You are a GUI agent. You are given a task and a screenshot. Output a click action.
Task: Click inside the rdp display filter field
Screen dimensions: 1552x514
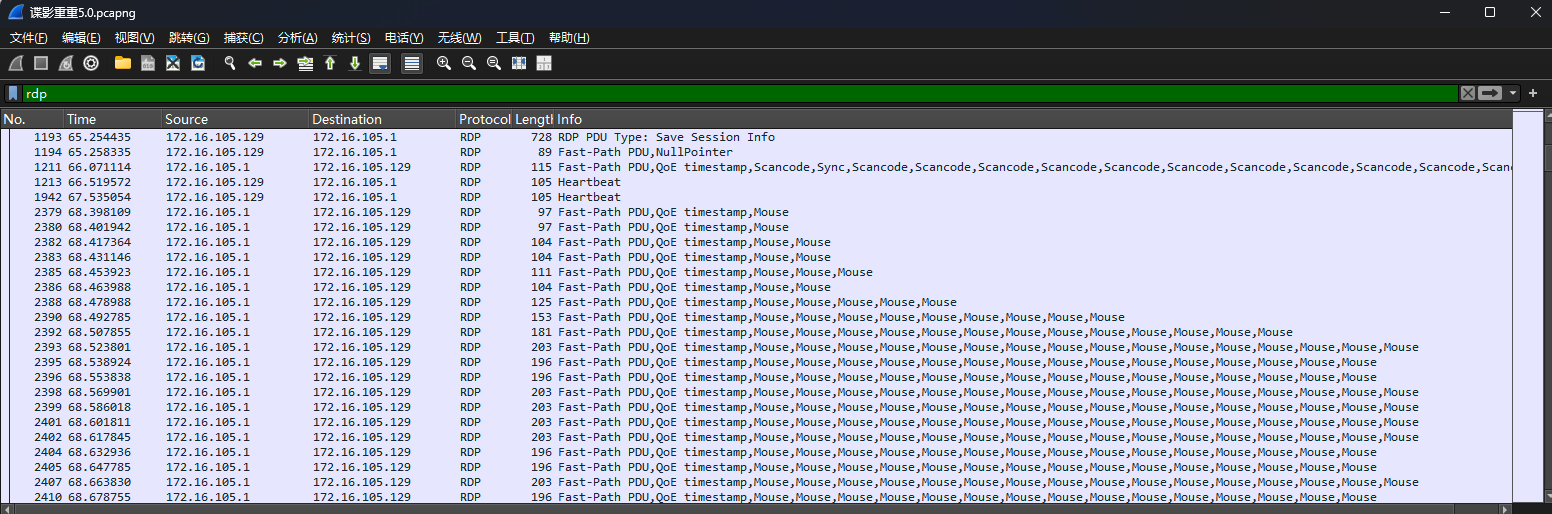pyautogui.click(x=700, y=93)
